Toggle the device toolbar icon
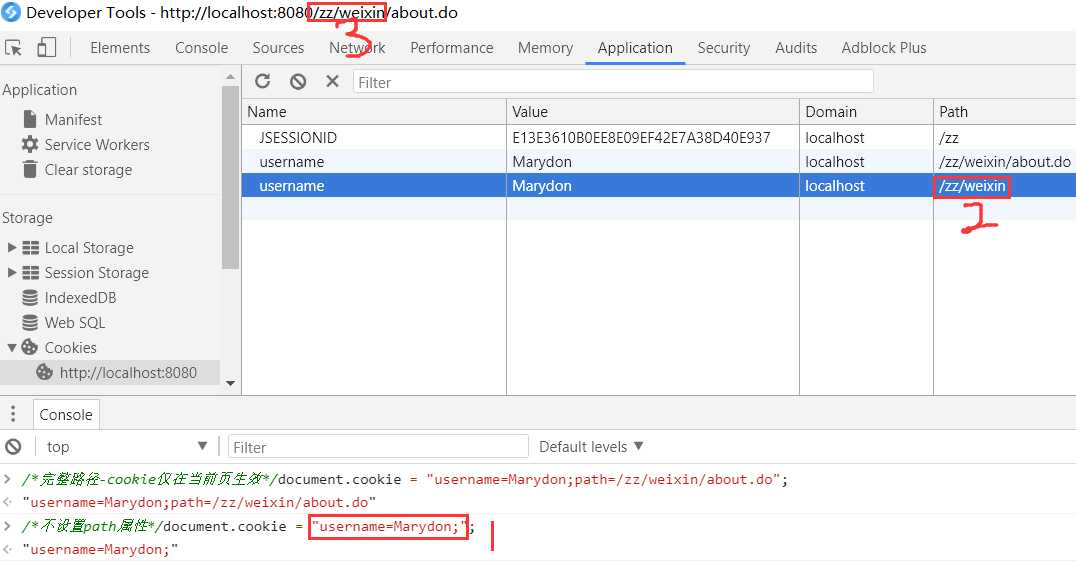The width and height of the screenshot is (1076, 565). (x=46, y=47)
